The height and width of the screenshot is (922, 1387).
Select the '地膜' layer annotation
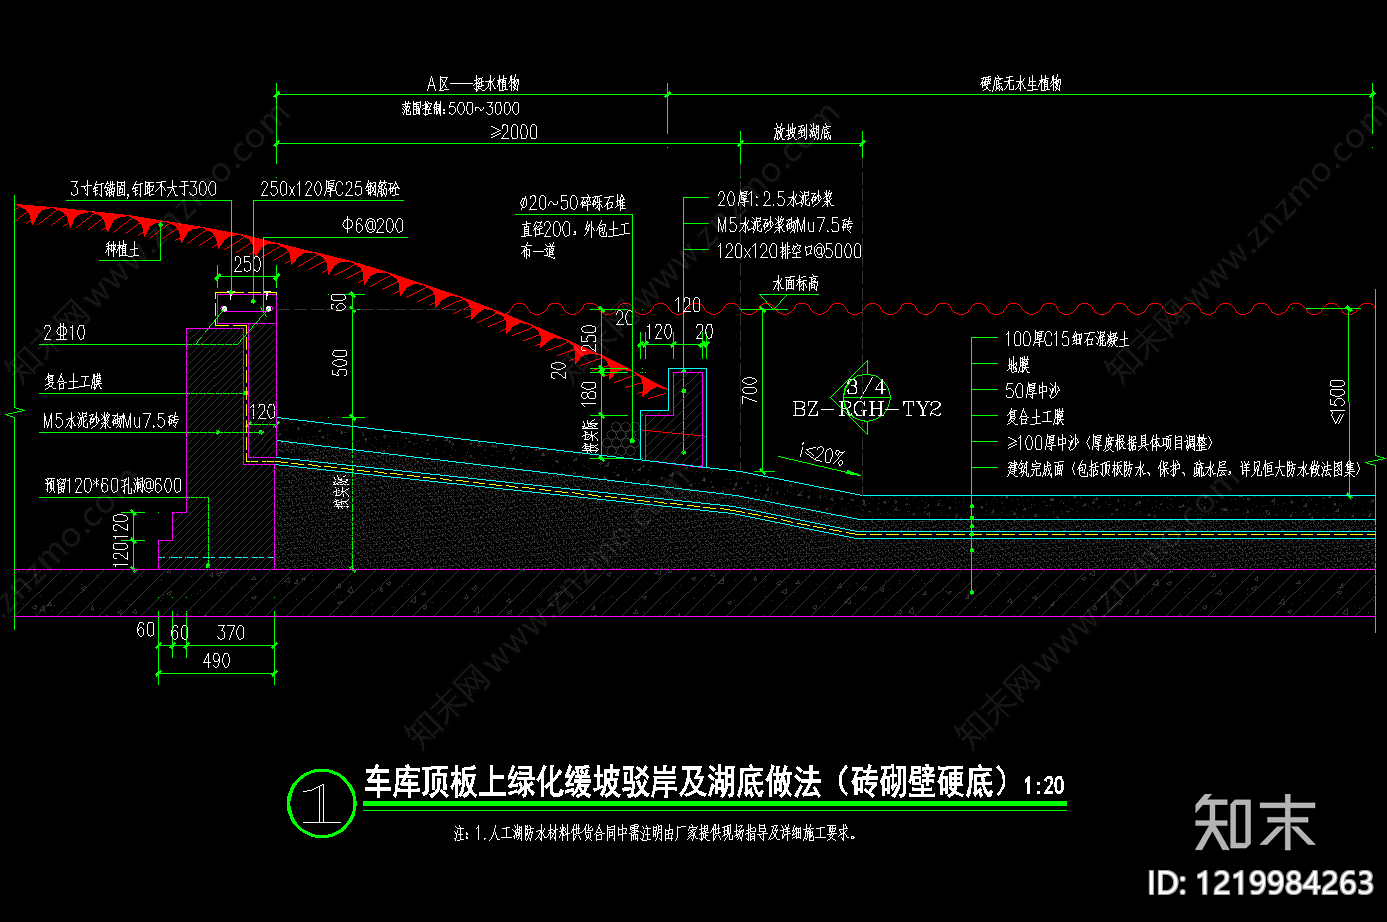coord(1017,366)
